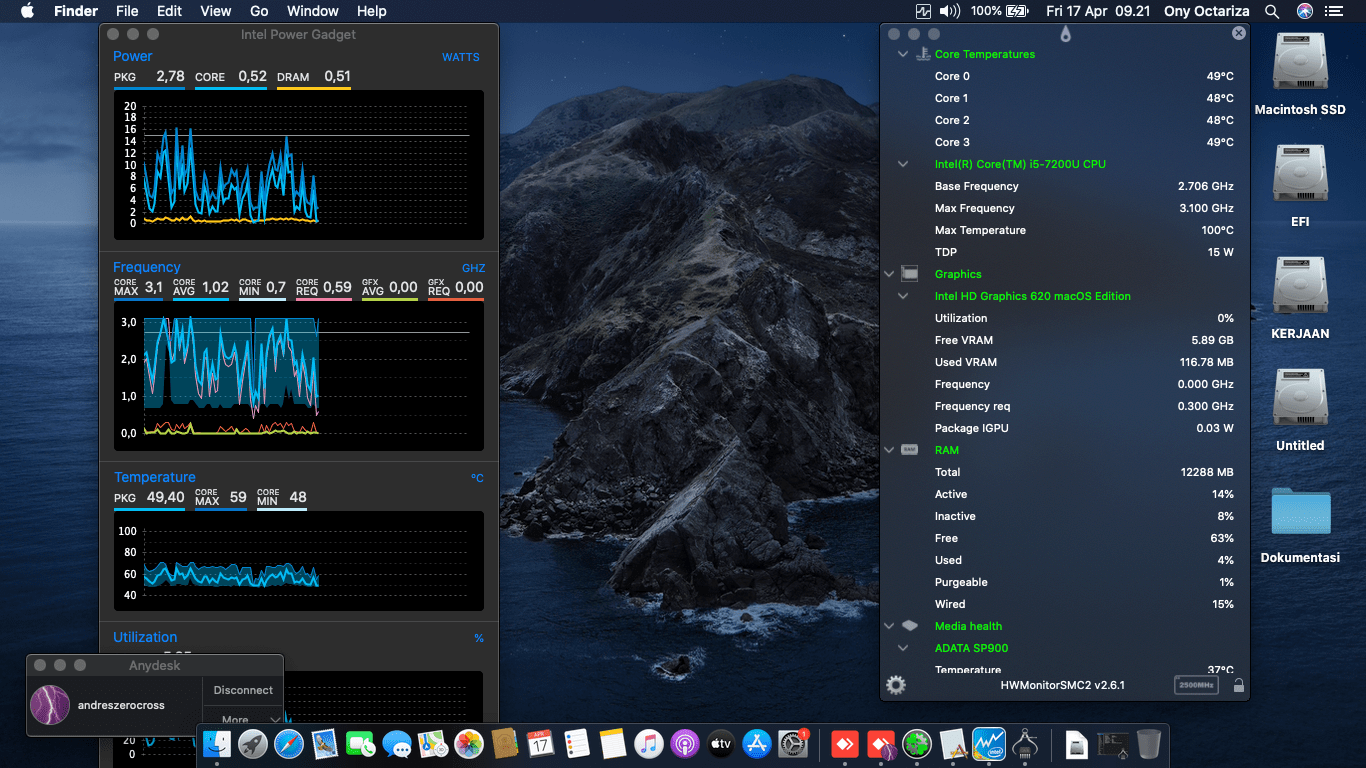Select the Dokumentasi folder on desktop
Viewport: 1366px width, 768px height.
coord(1300,512)
